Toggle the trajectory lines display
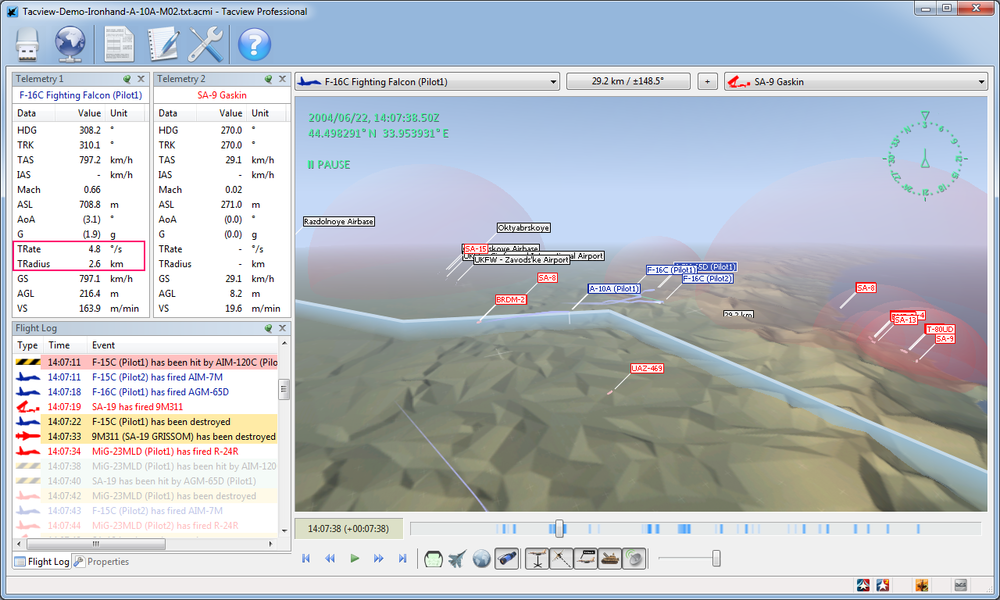Image resolution: width=1000 pixels, height=600 pixels. click(x=561, y=559)
